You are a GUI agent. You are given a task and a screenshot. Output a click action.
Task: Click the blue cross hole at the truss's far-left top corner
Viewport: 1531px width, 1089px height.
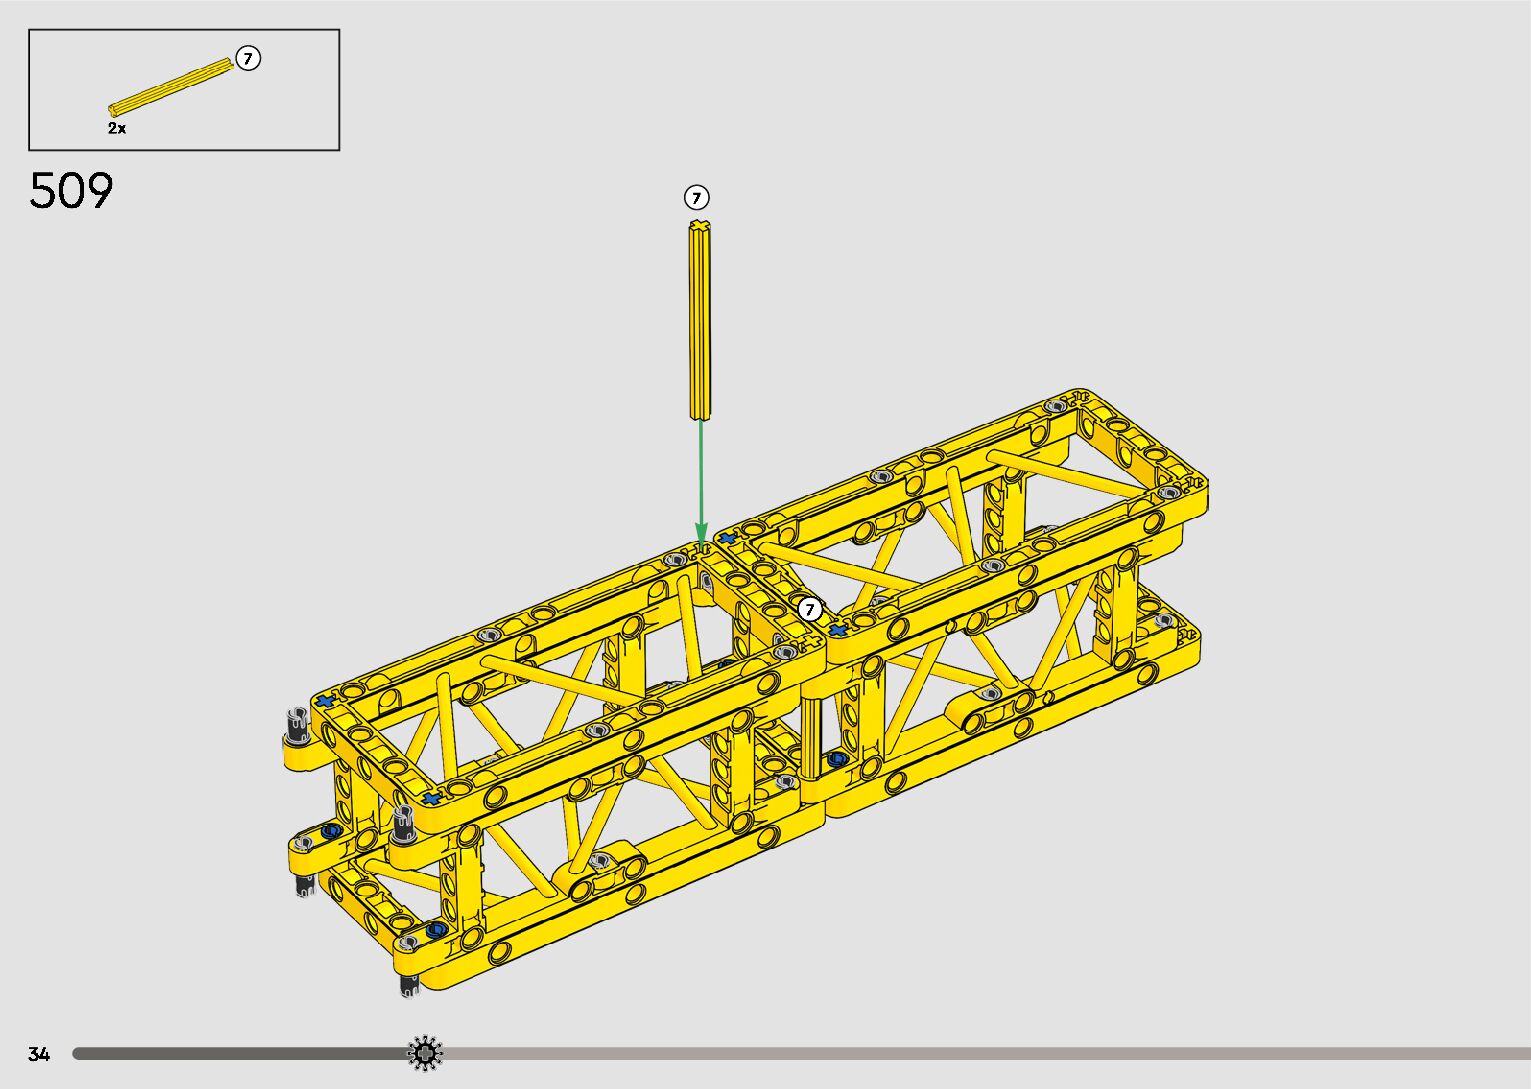[323, 702]
